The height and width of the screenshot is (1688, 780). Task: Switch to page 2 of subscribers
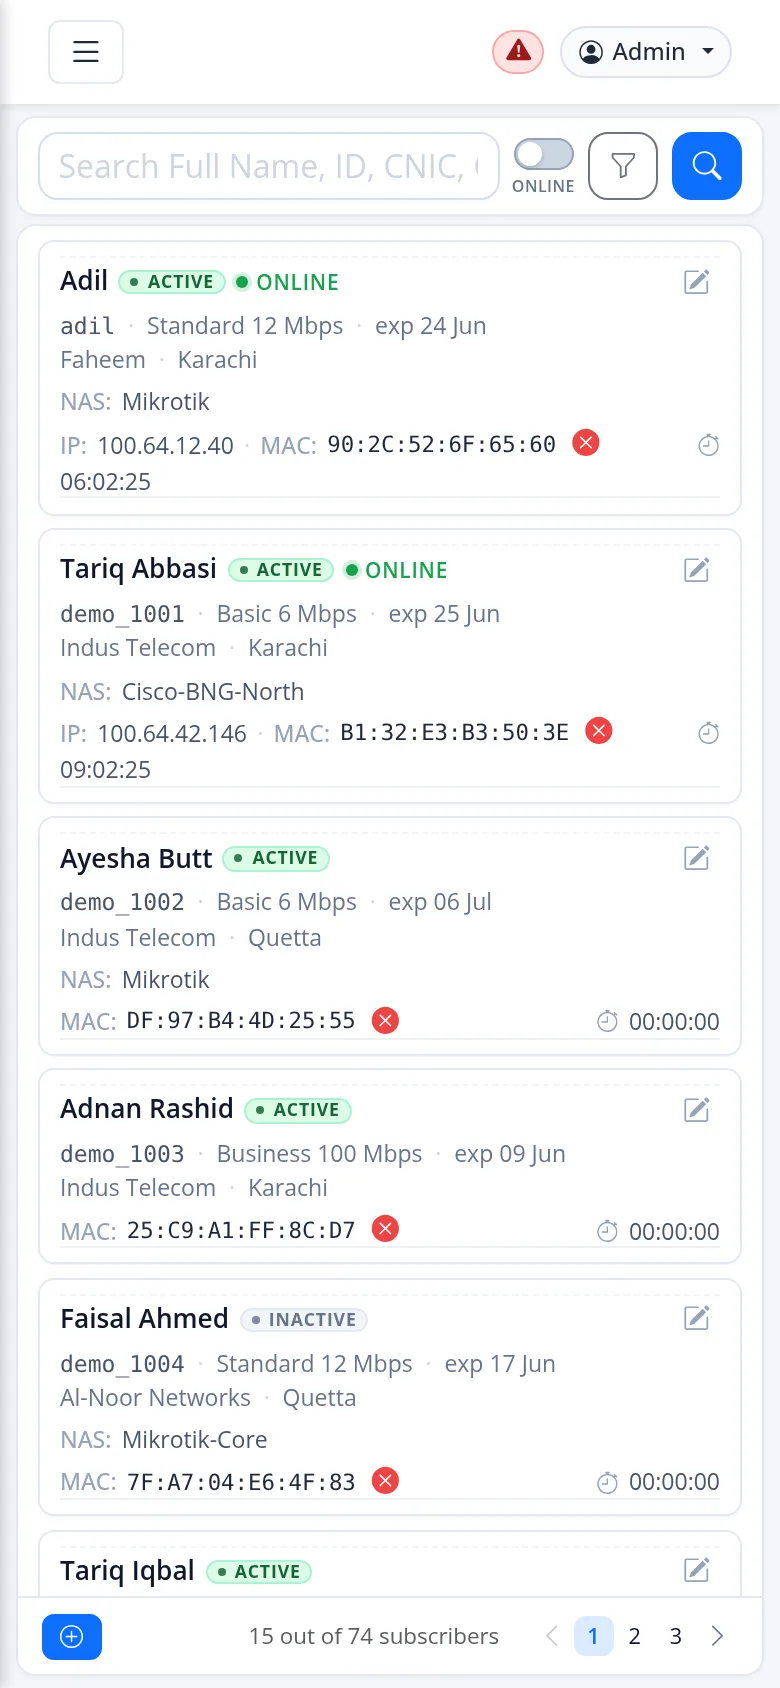pyautogui.click(x=634, y=1636)
